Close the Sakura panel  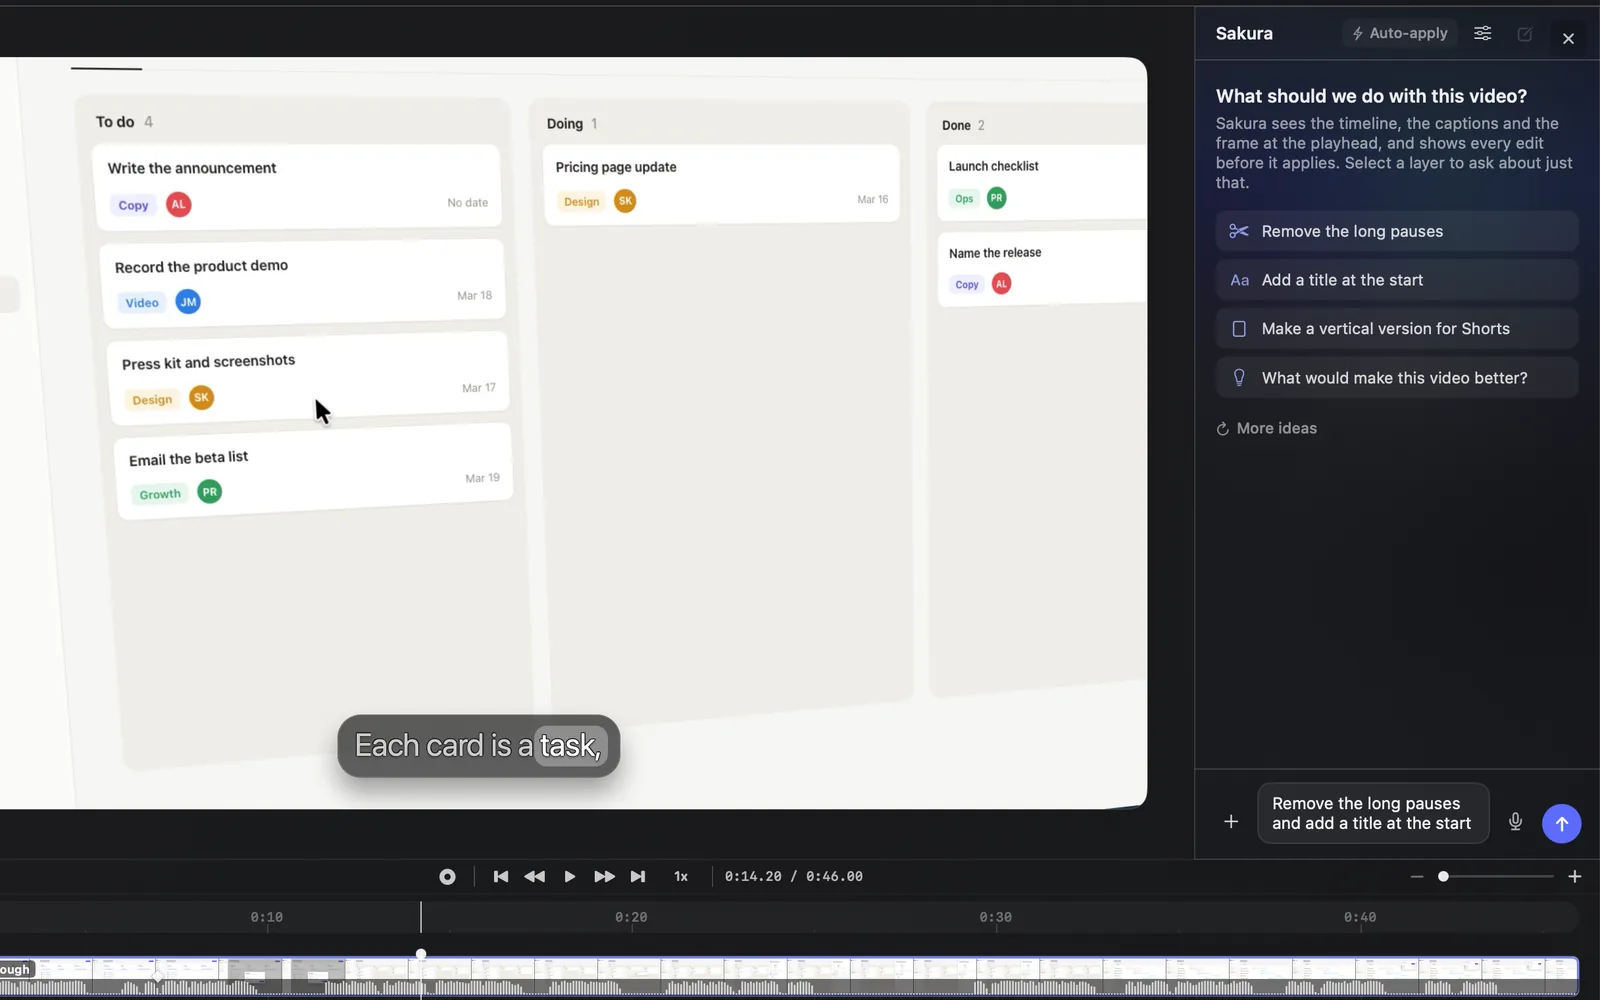click(x=1568, y=38)
